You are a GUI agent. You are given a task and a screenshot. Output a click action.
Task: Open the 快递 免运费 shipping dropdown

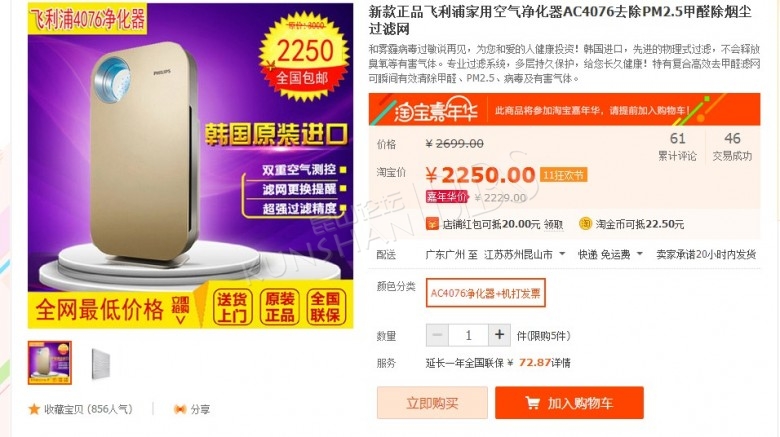click(610, 254)
